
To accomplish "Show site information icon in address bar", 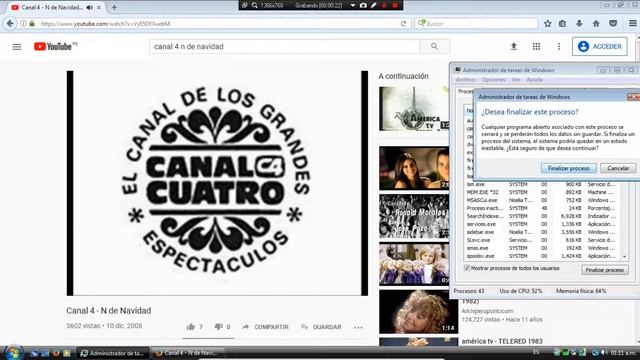I will [24, 24].
